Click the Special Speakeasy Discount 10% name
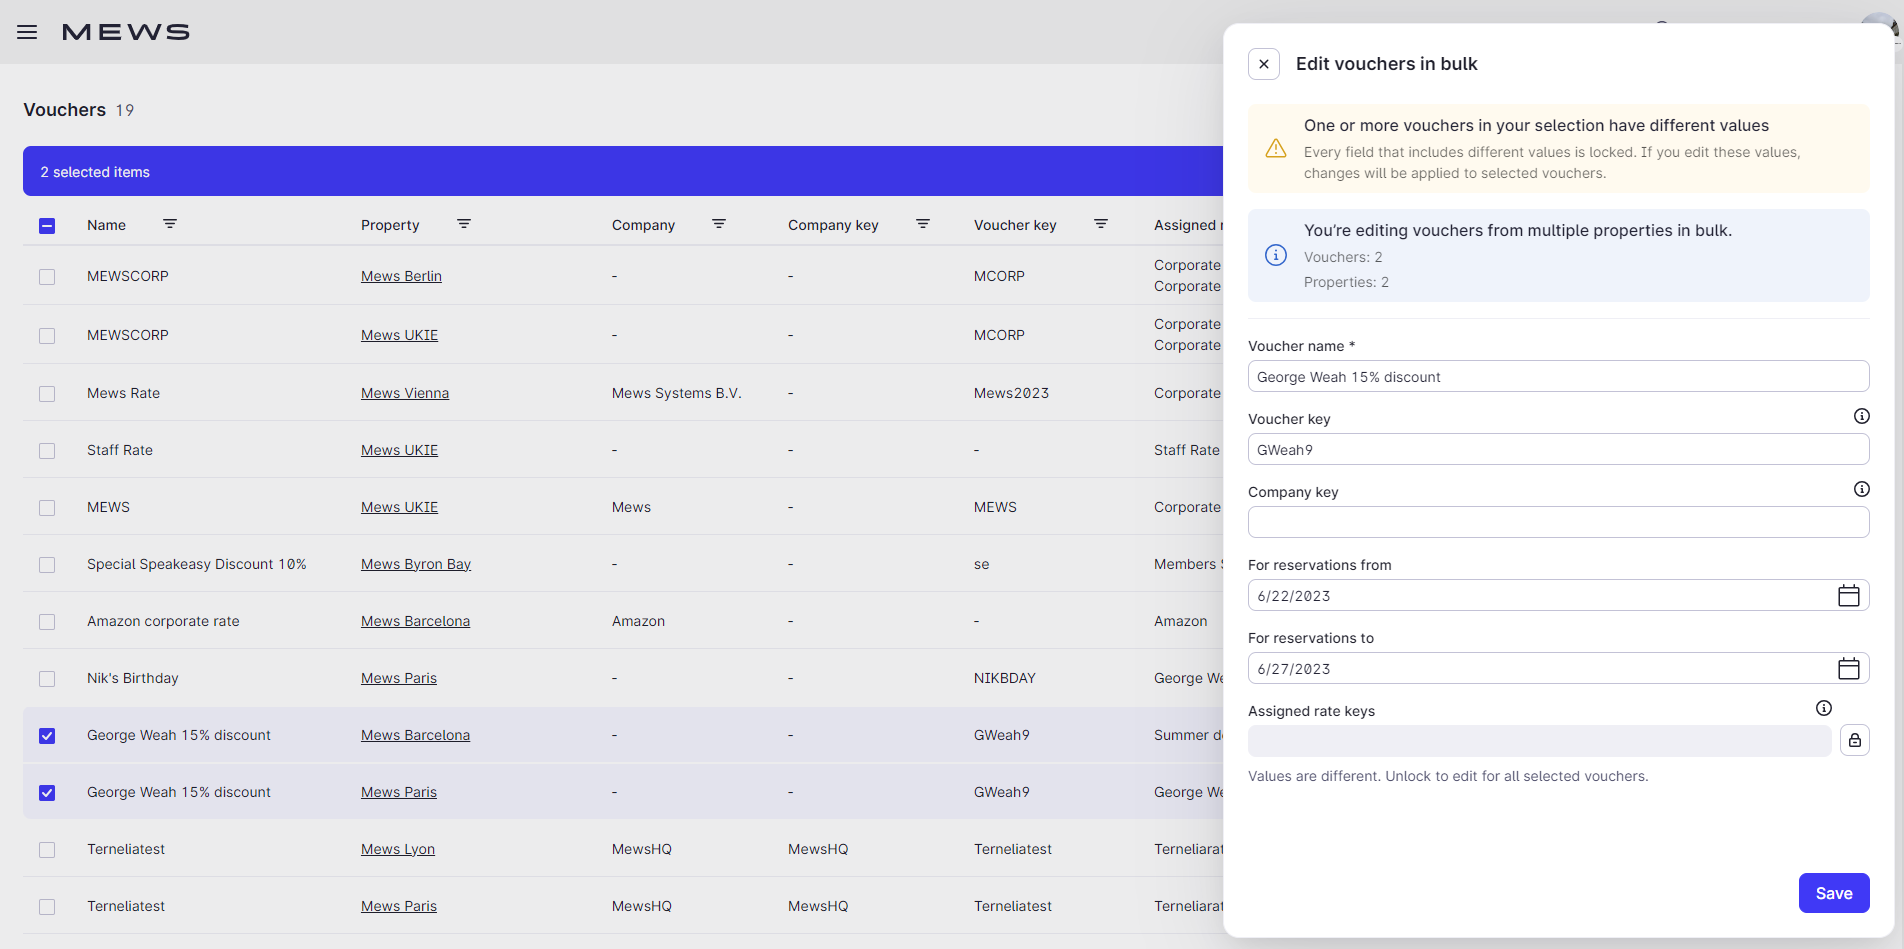Viewport: 1904px width, 949px height. click(x=197, y=564)
